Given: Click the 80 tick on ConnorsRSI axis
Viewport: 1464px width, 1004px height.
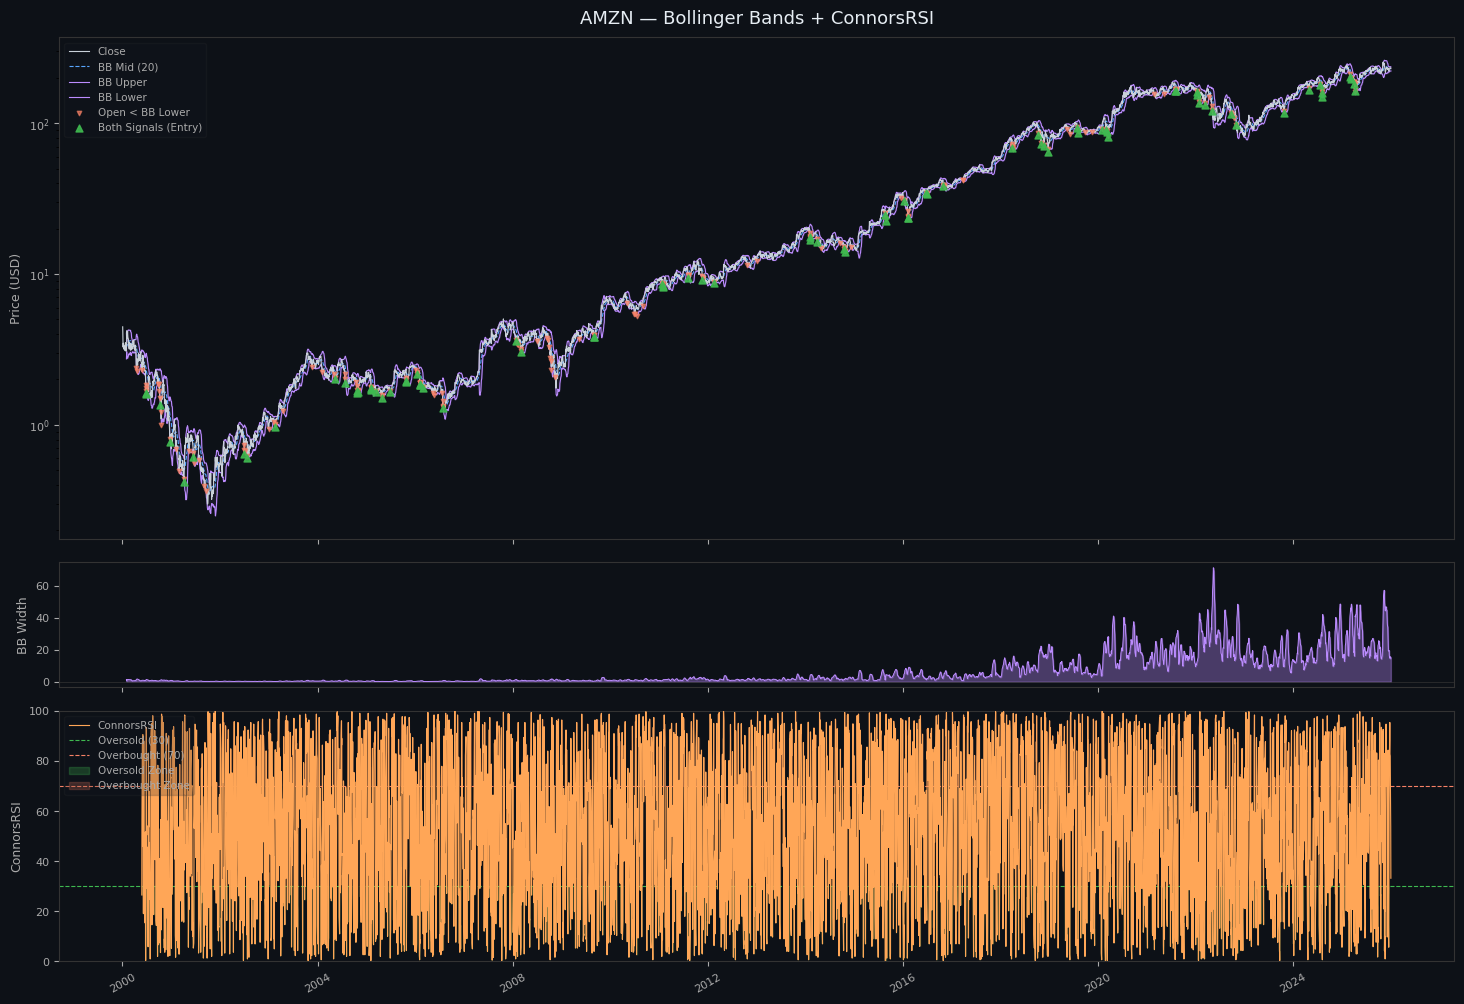Looking at the screenshot, I should point(44,761).
